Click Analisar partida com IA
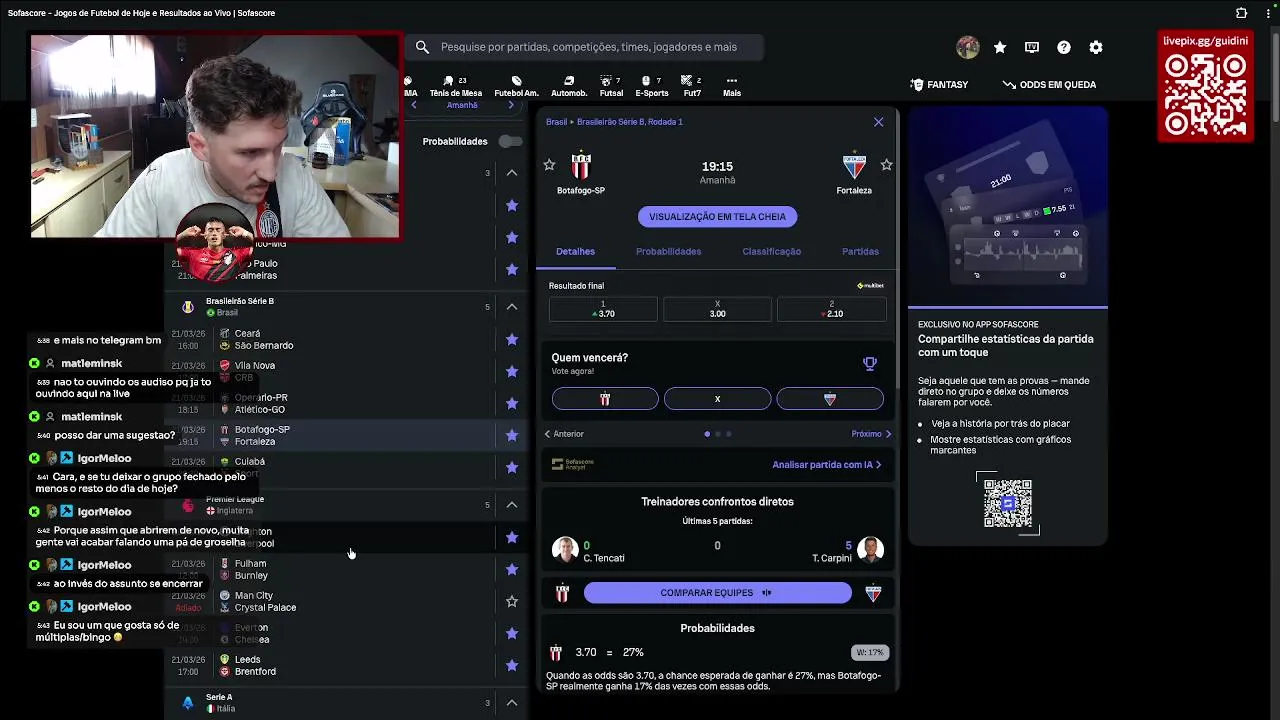This screenshot has width=1280, height=720. click(x=826, y=465)
